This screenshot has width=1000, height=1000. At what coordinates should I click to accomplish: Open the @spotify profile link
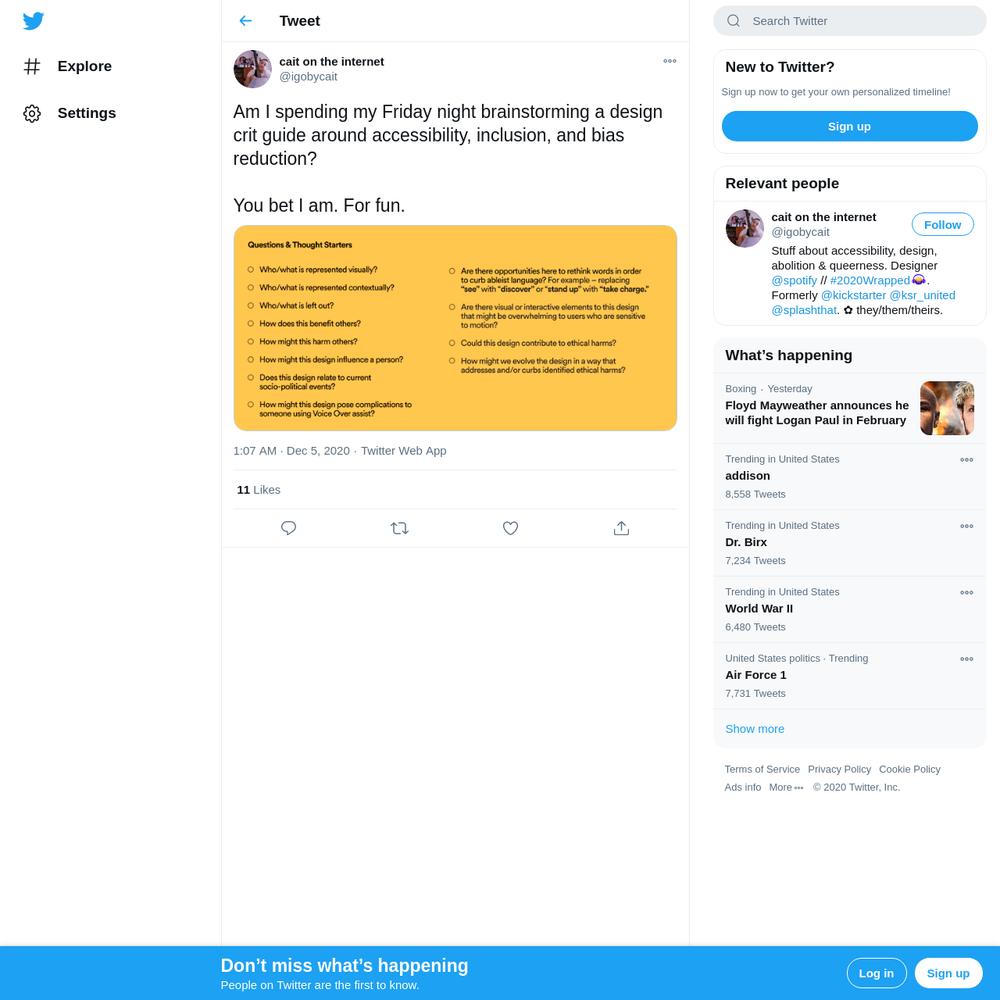point(794,280)
